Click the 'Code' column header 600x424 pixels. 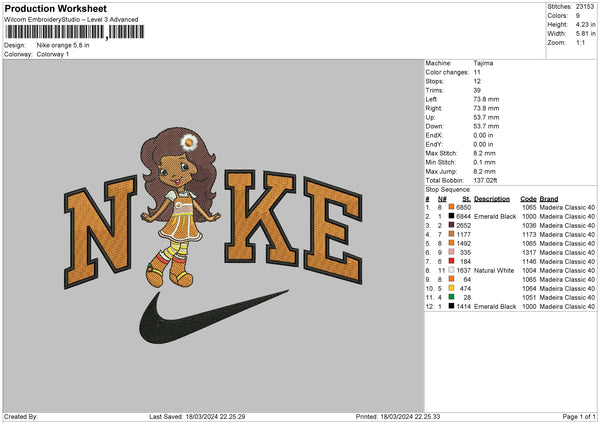pos(528,199)
